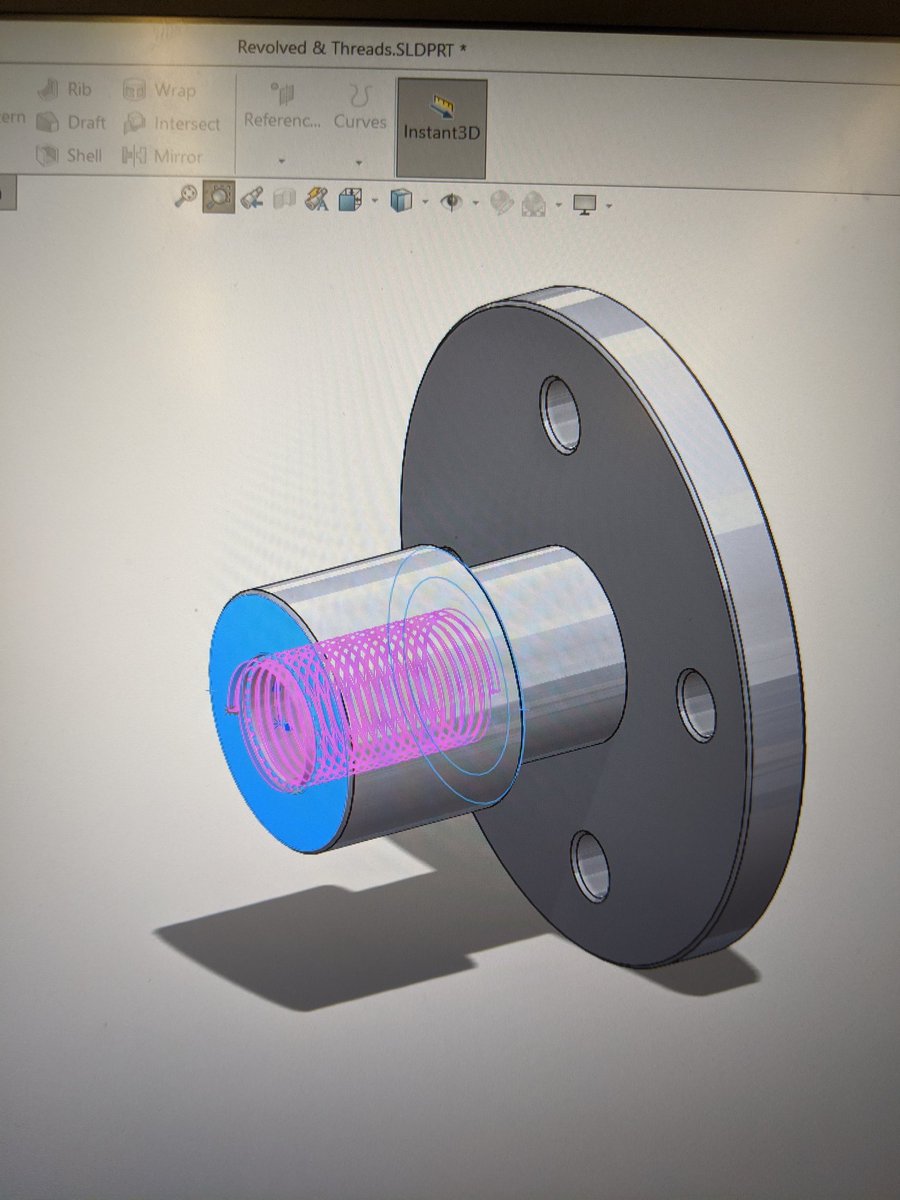Image resolution: width=900 pixels, height=1200 pixels.
Task: Return to the Previous View
Action: (x=252, y=198)
